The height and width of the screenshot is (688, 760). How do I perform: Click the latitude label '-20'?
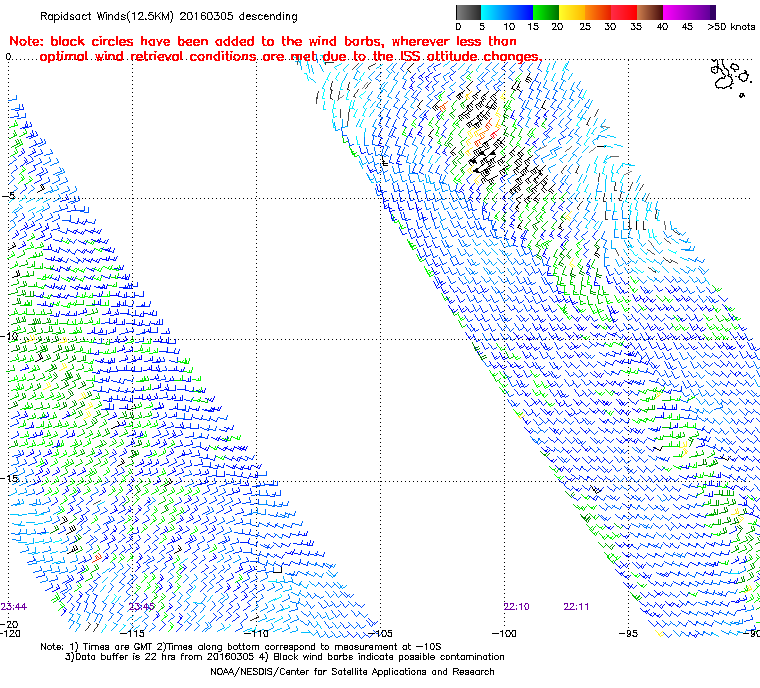(9, 624)
